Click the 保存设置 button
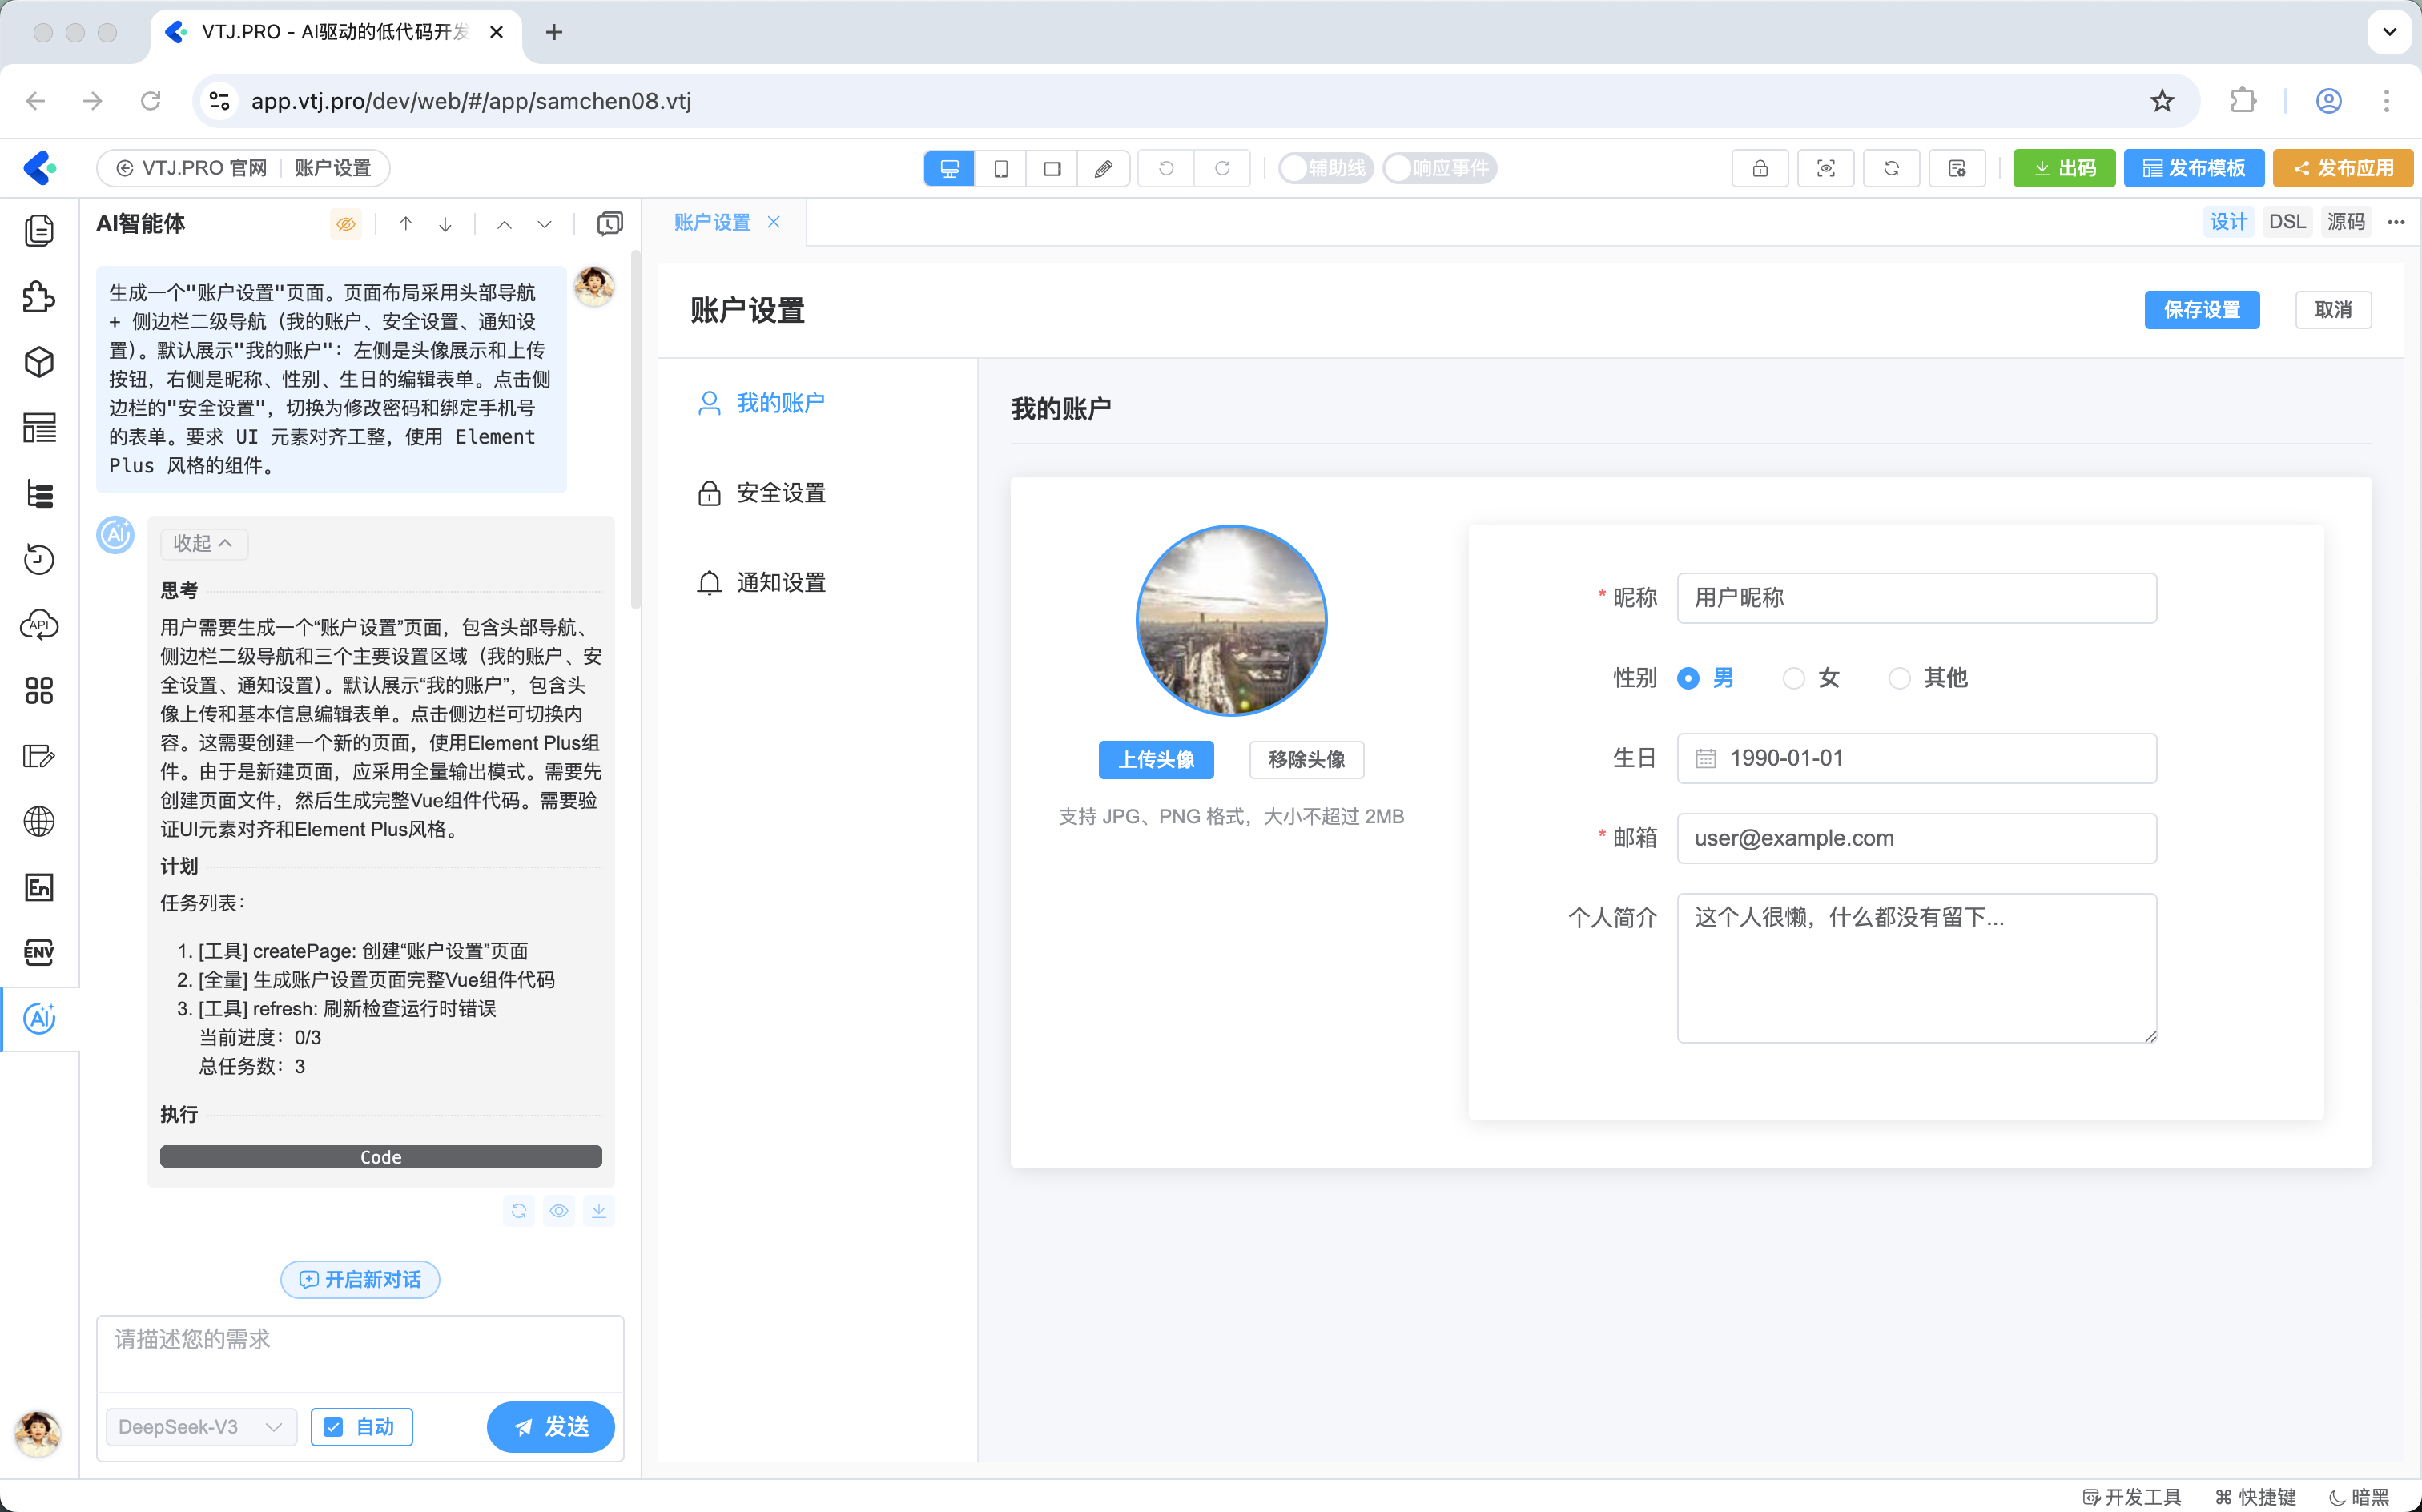 pos(2201,310)
